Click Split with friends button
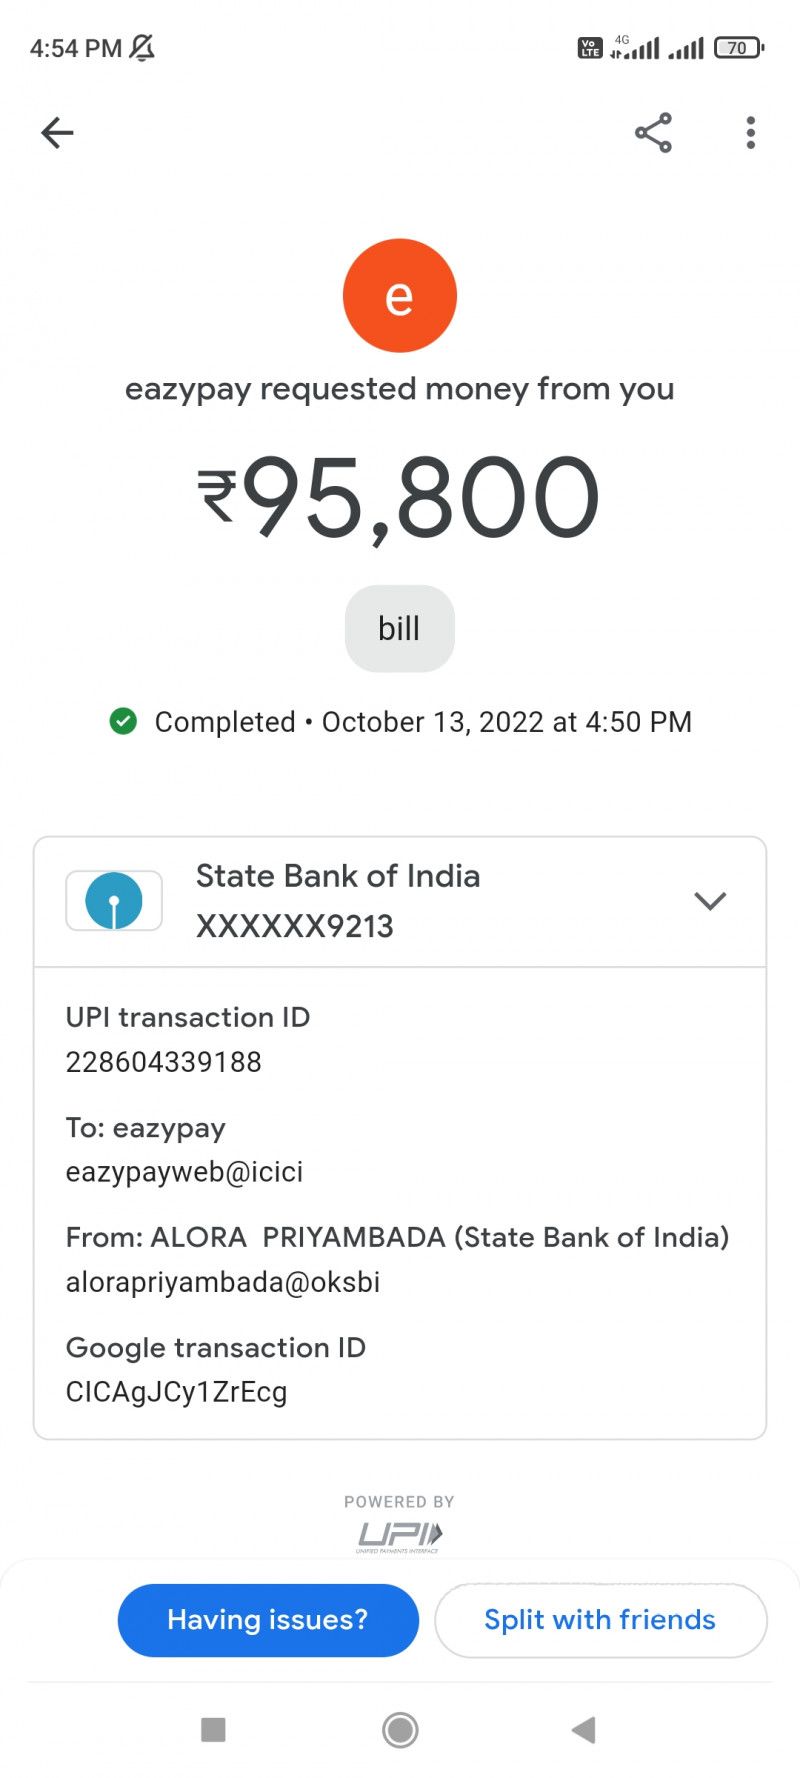800x1778 pixels. 600,1620
